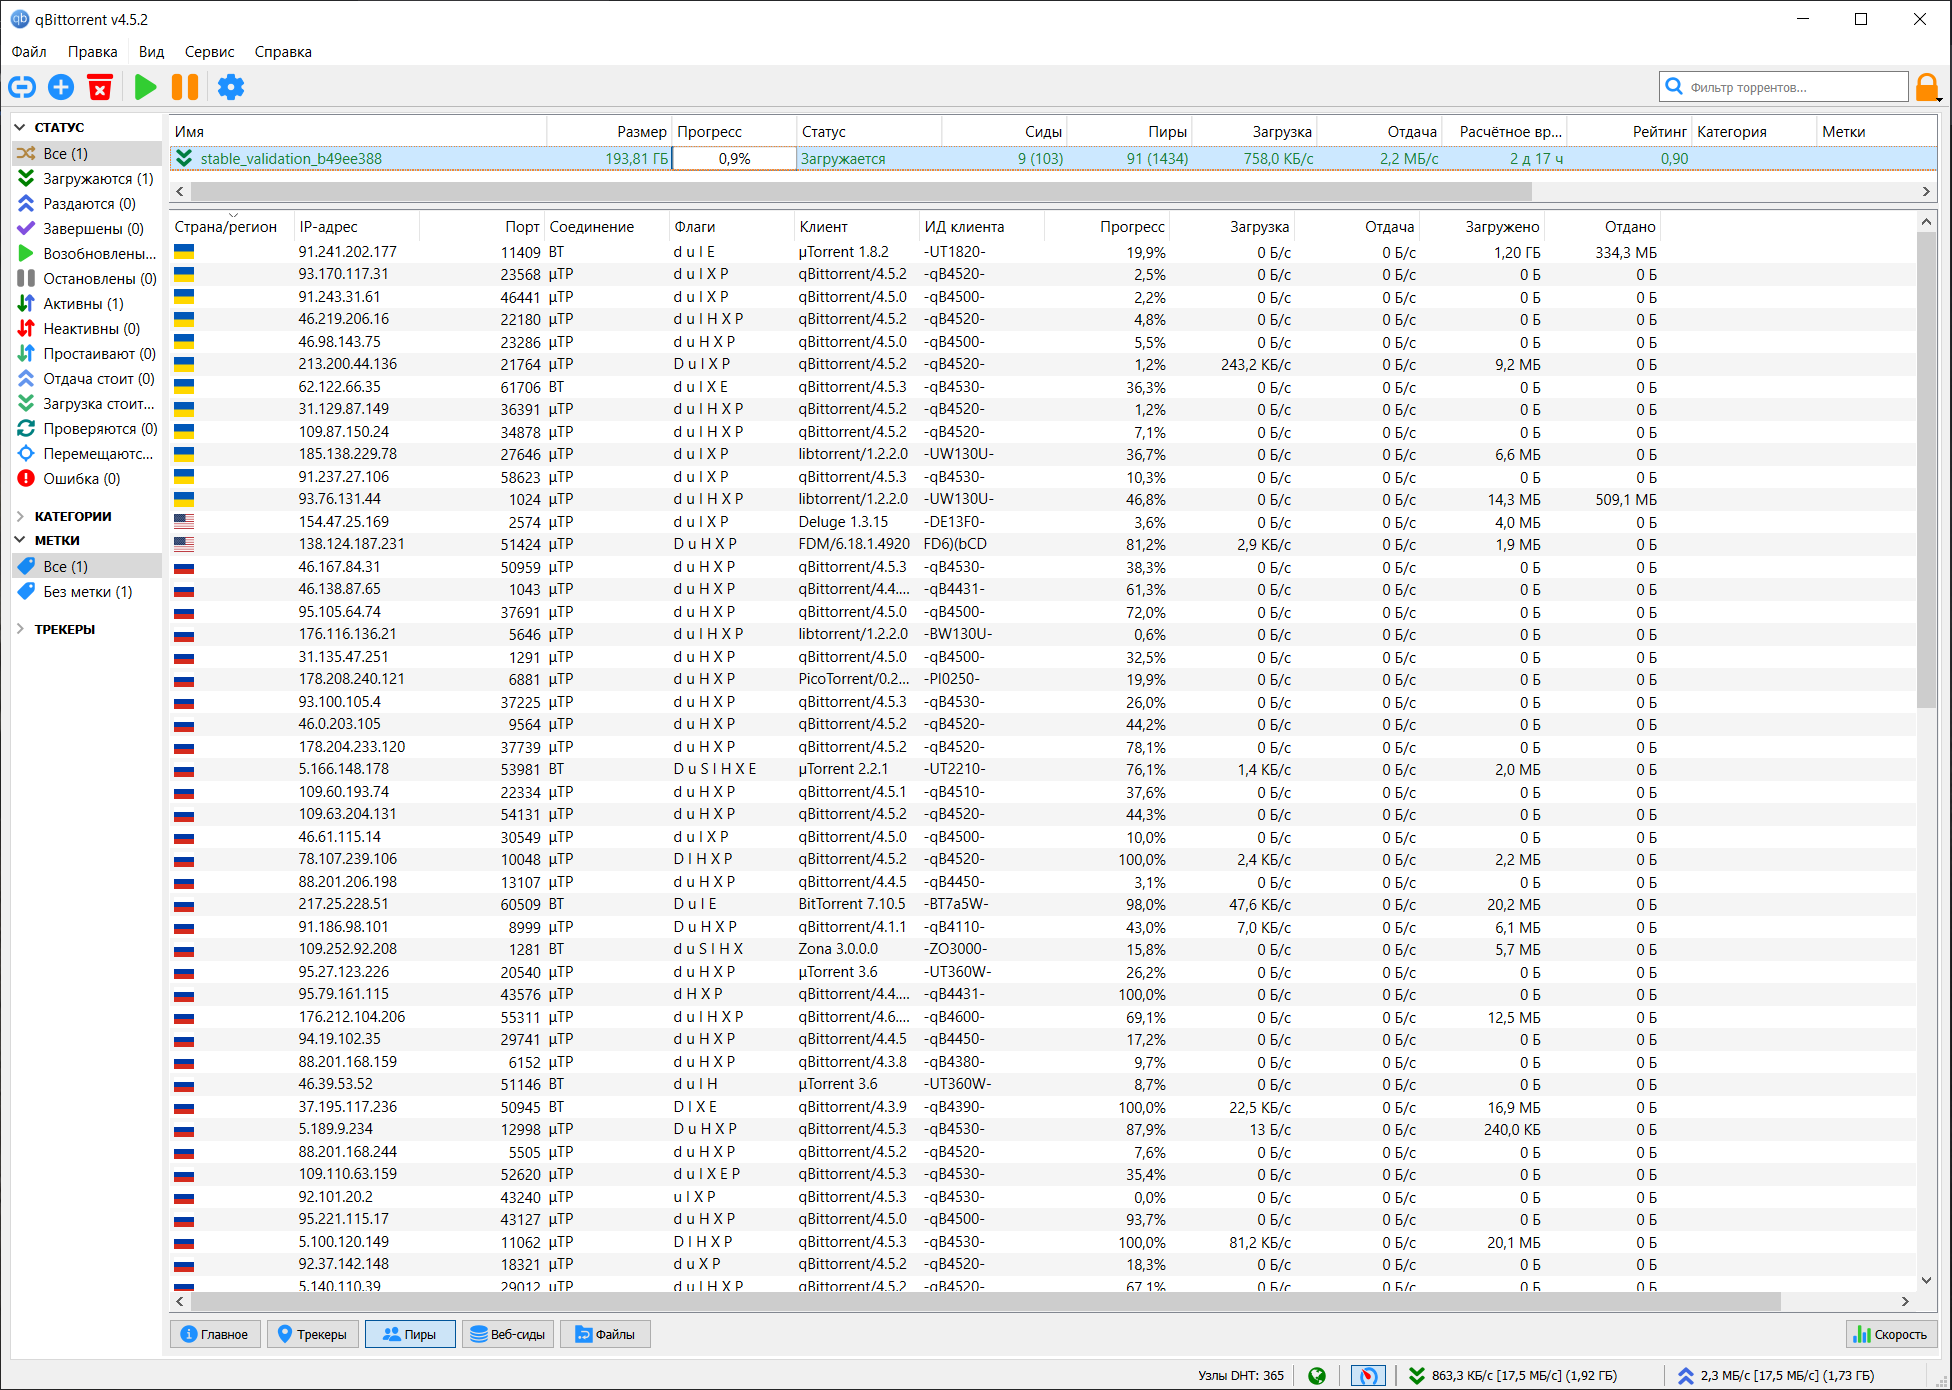Click the torrent list horizontal scrollbar track
Viewport: 1952px width, 1390px height.
click(x=1724, y=191)
